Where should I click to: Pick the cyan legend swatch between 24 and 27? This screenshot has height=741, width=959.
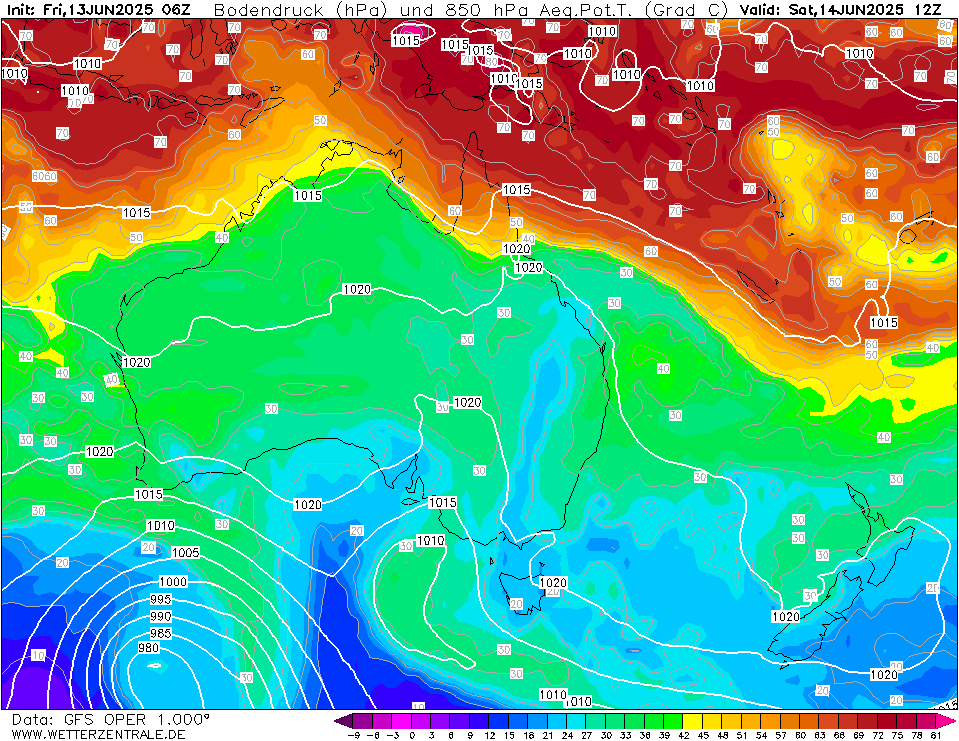point(576,721)
